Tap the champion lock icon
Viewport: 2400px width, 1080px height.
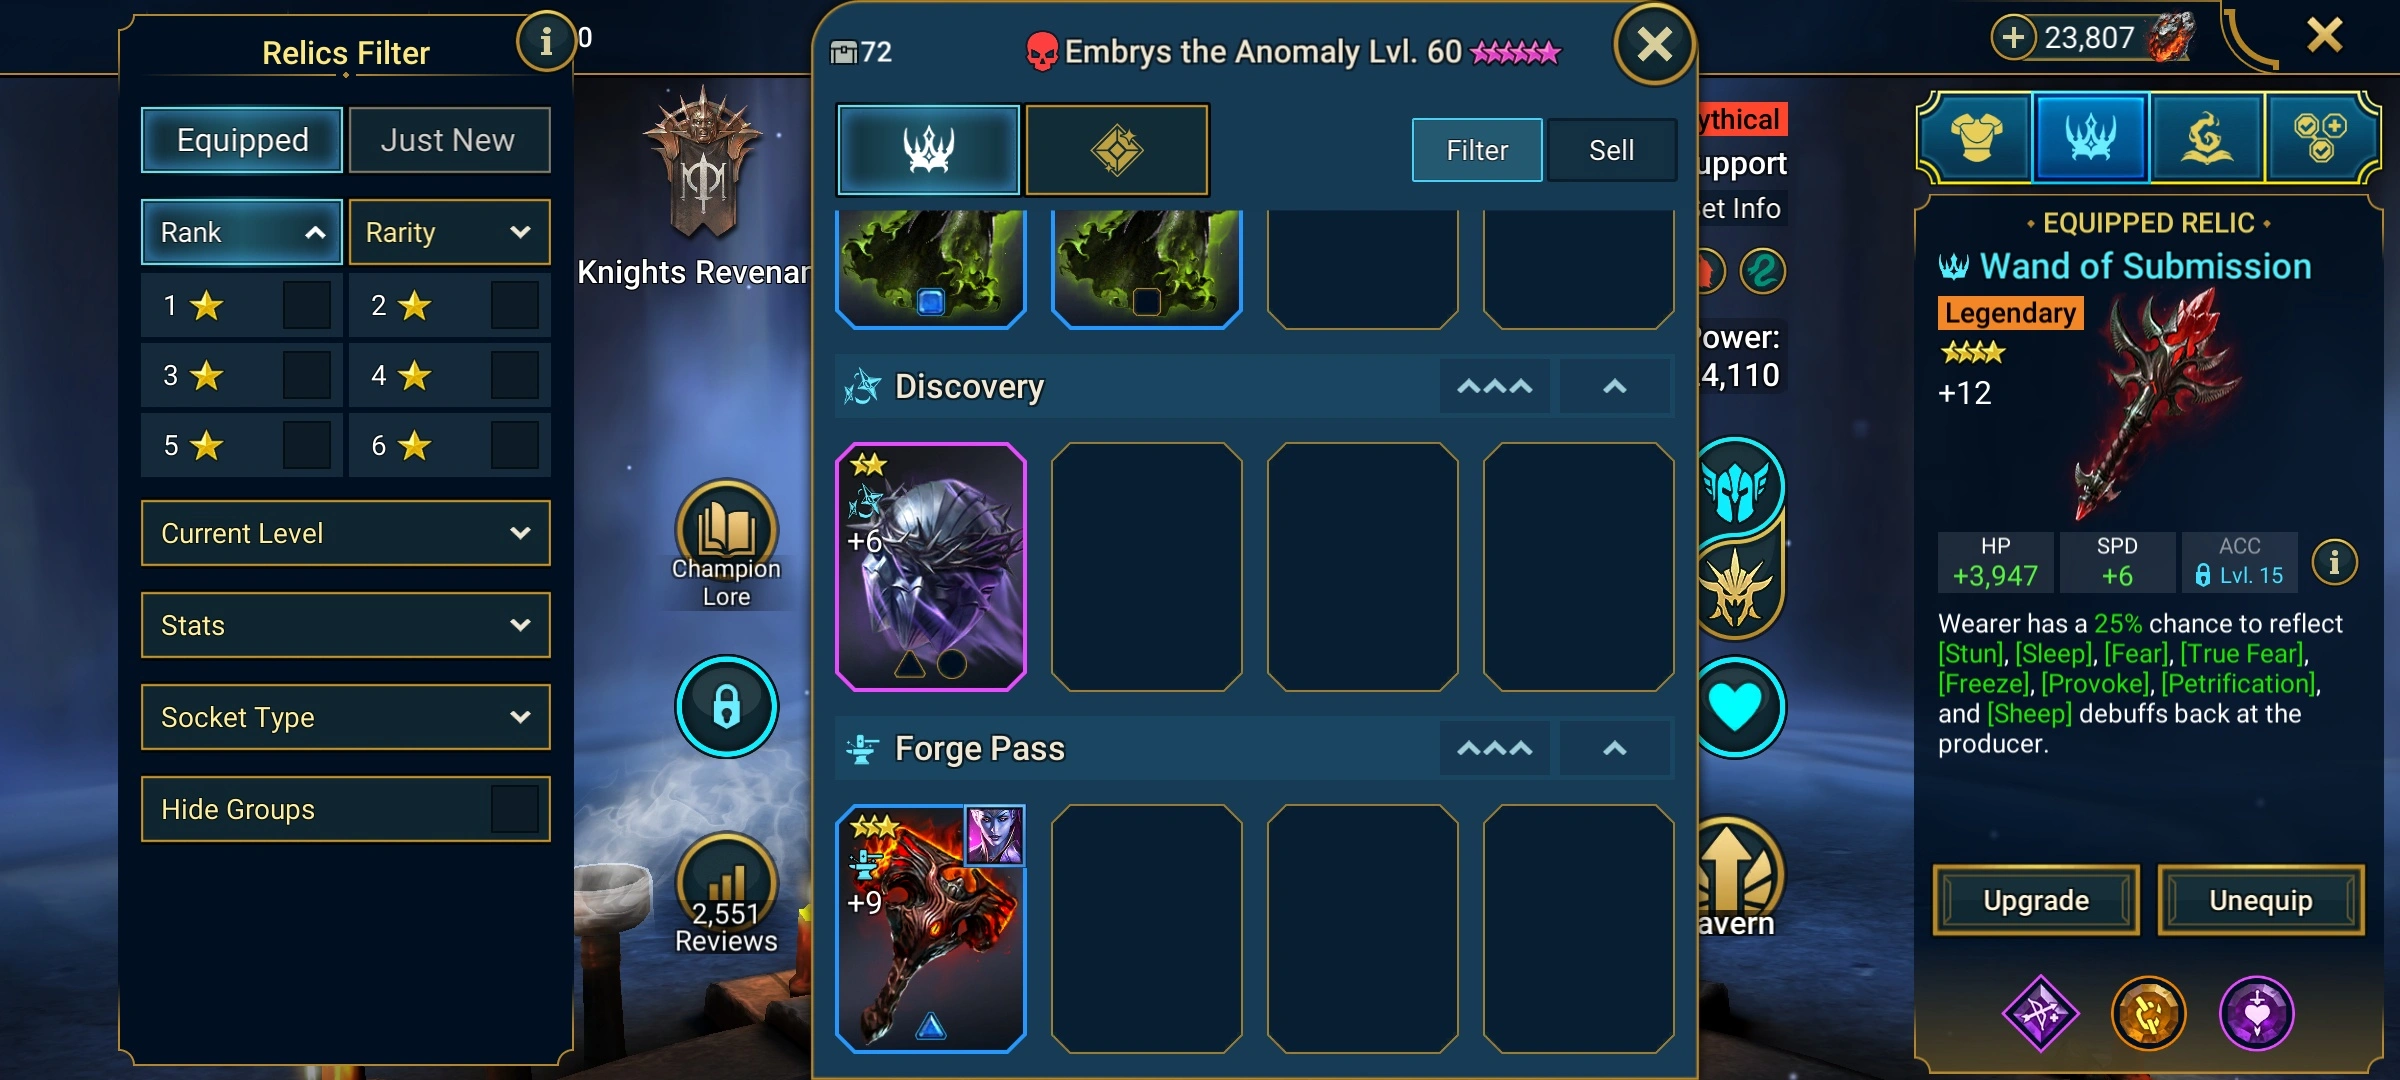pos(726,706)
